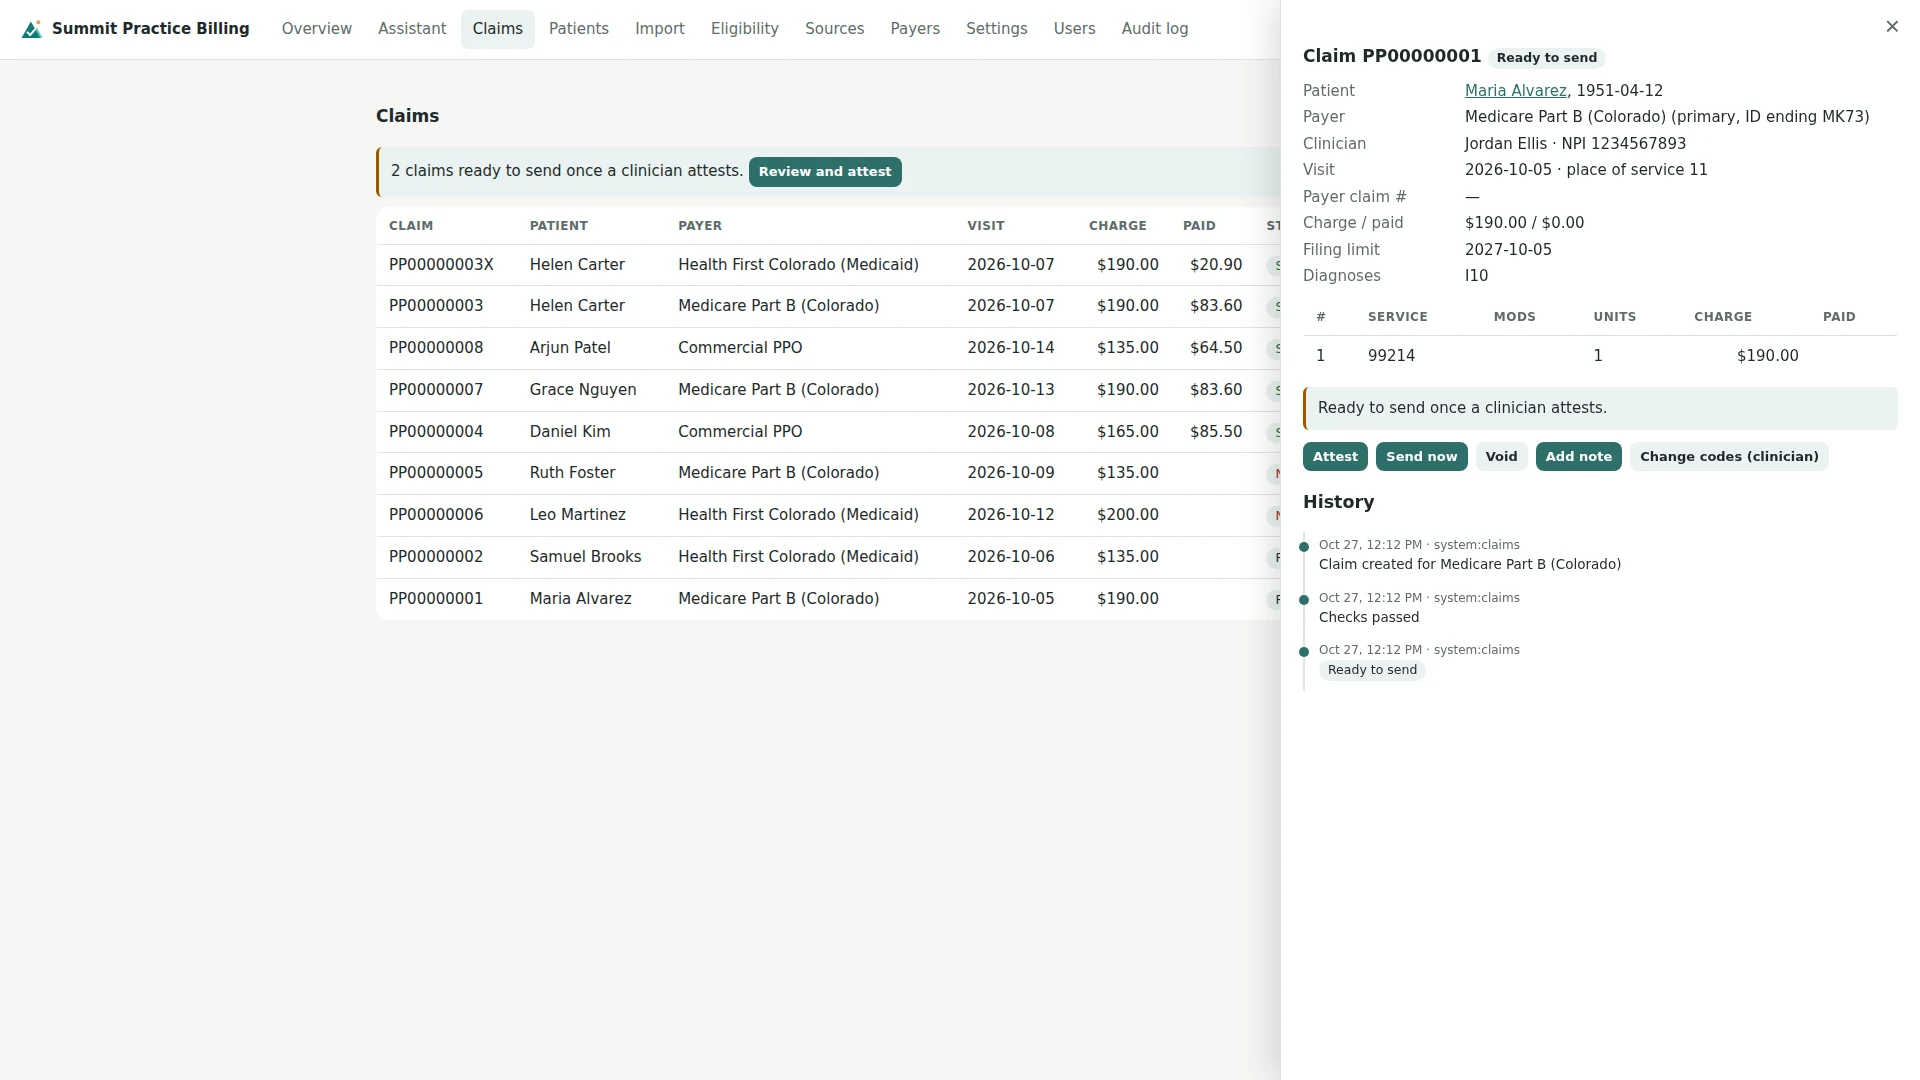Open the Maria Alvarez patient link

click(x=1515, y=91)
